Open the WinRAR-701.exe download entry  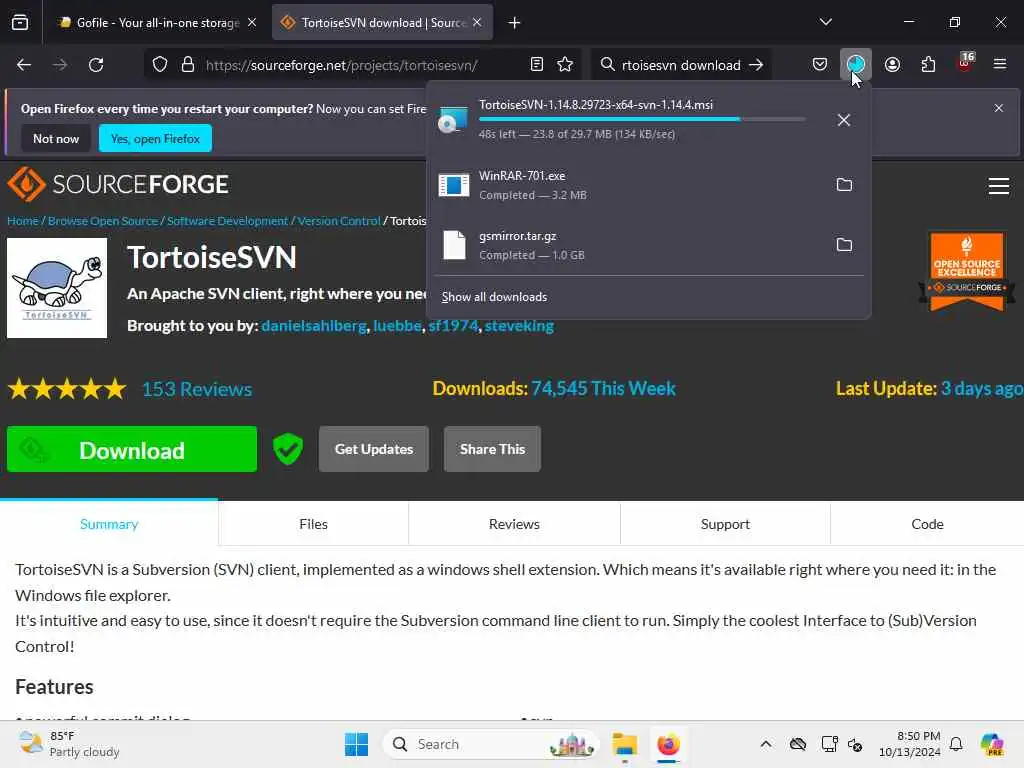pyautogui.click(x=627, y=185)
